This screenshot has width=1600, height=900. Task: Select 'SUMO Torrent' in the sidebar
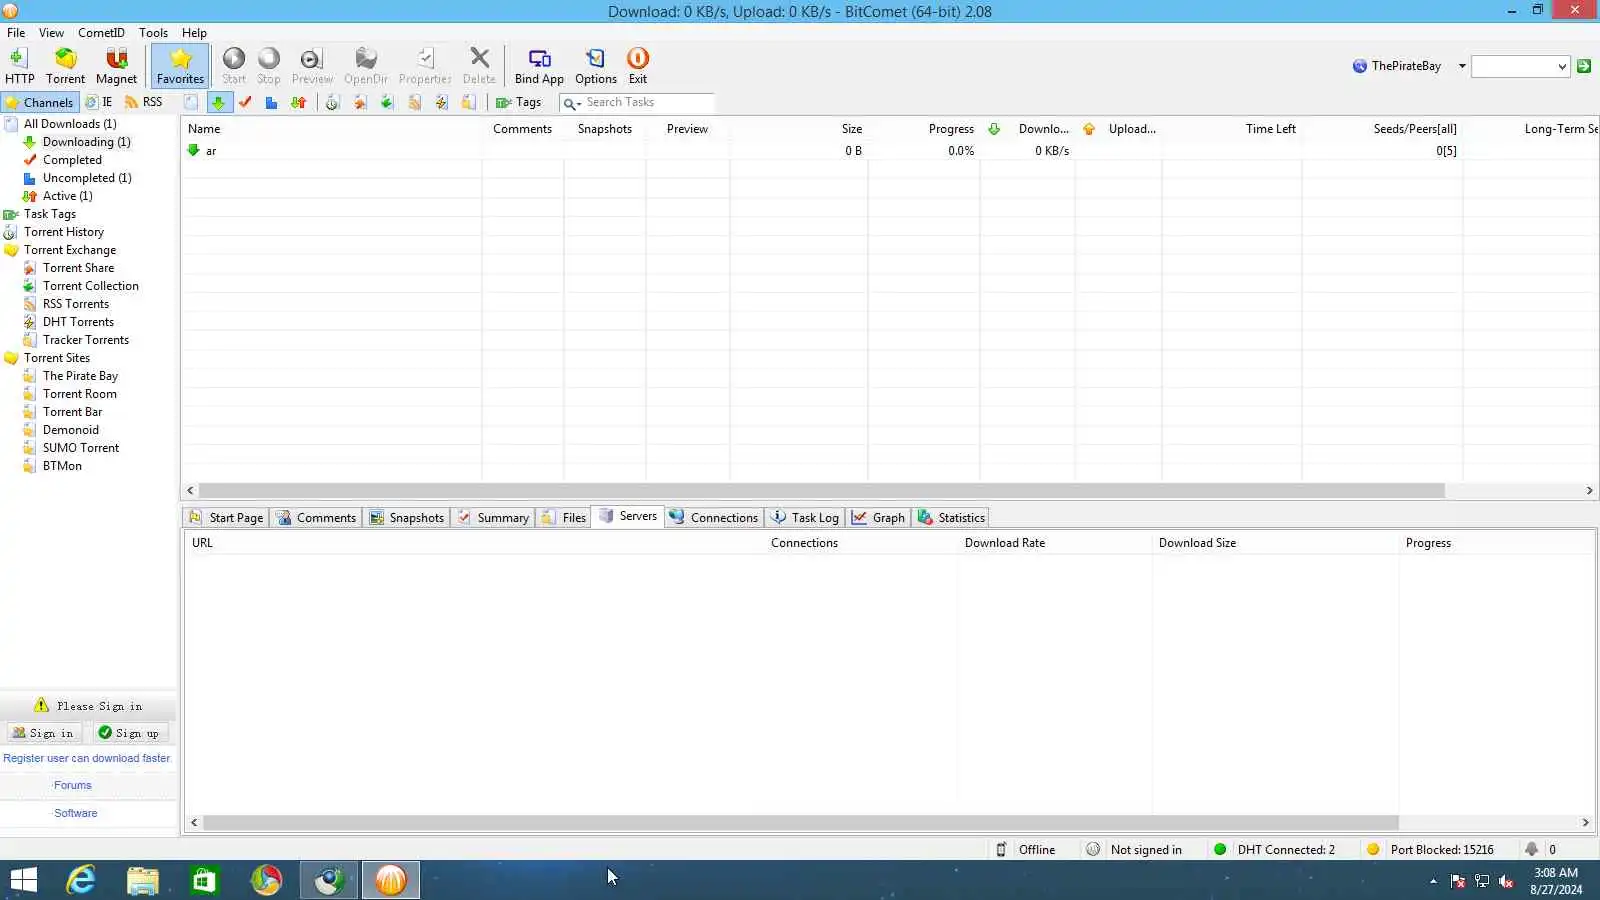[x=81, y=448]
